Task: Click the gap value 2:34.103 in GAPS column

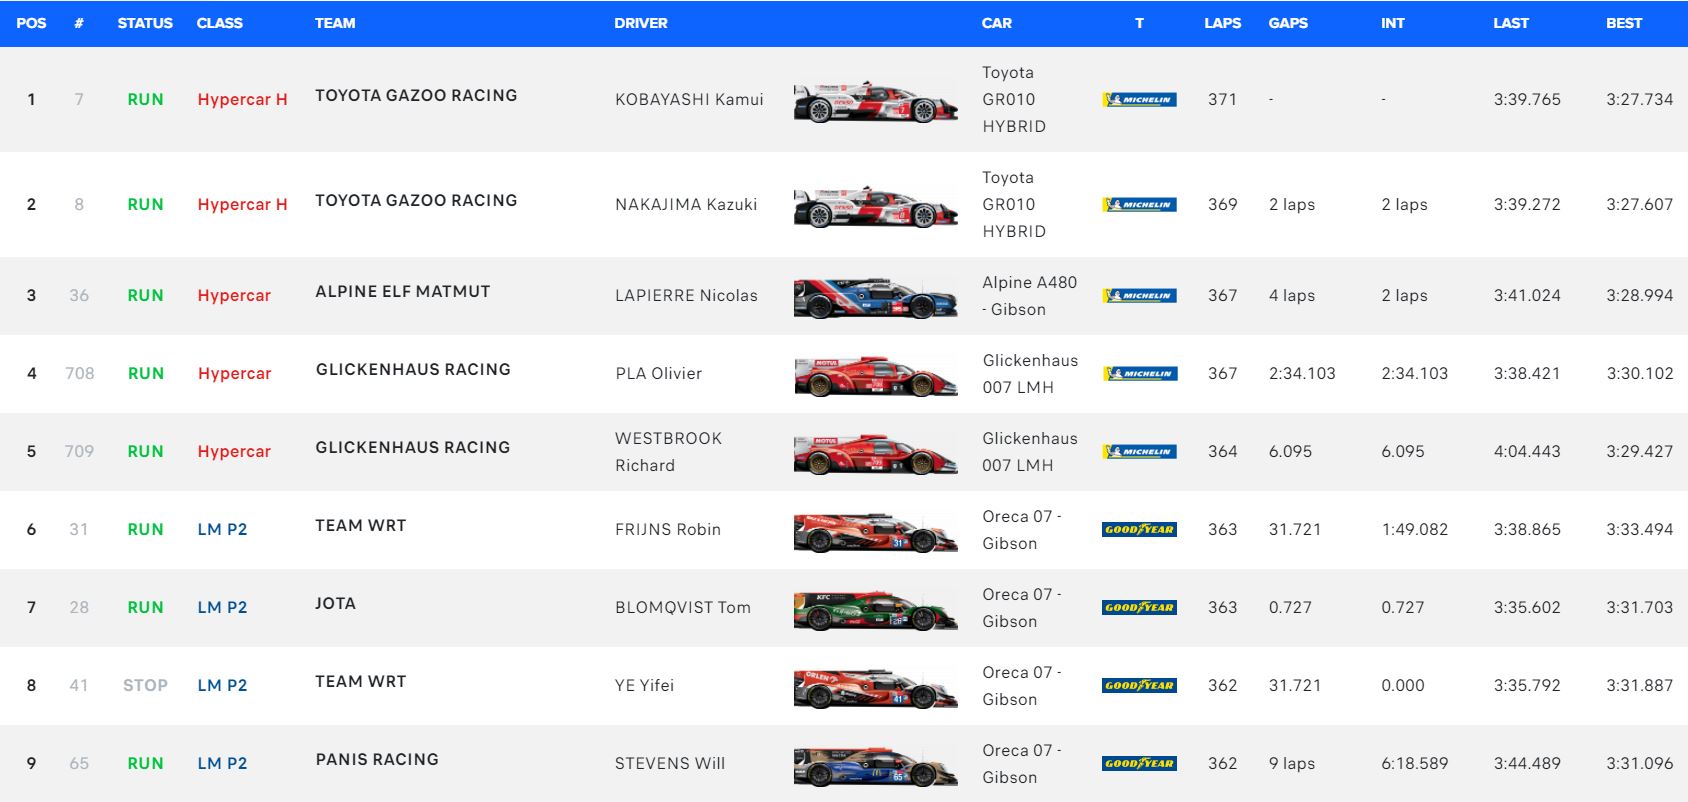Action: tap(1302, 374)
